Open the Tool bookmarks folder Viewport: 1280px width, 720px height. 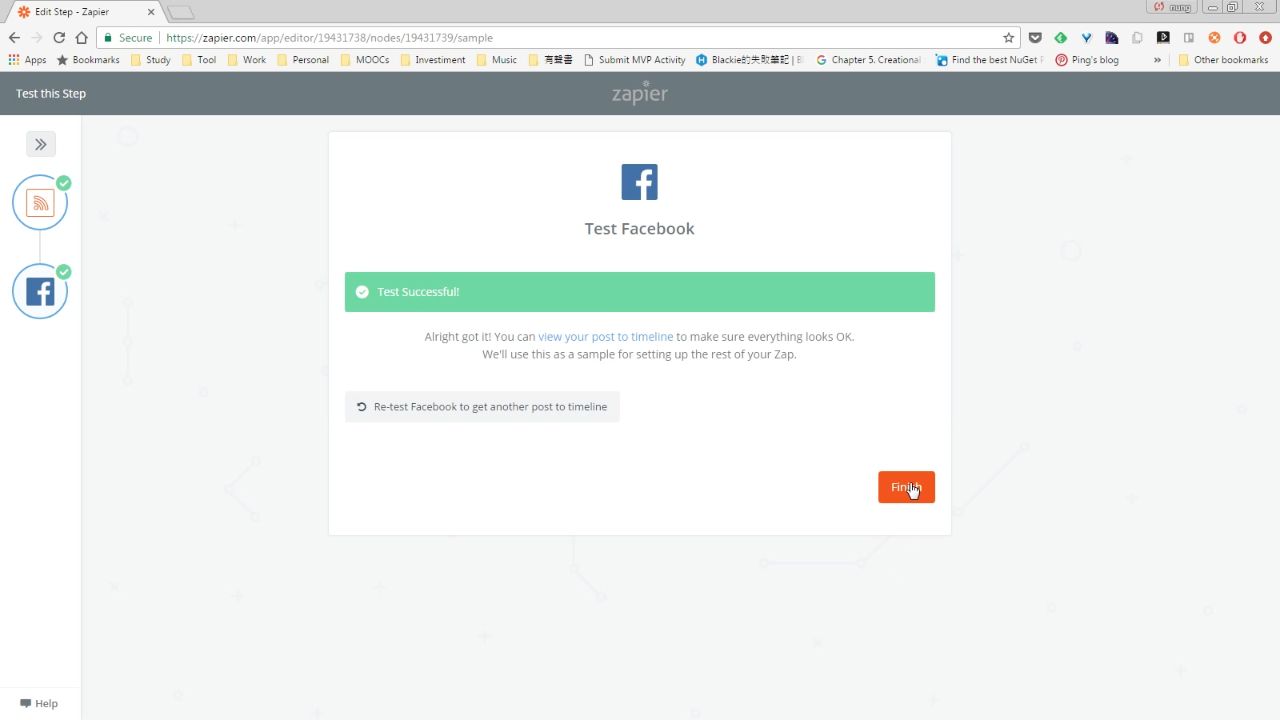(199, 60)
